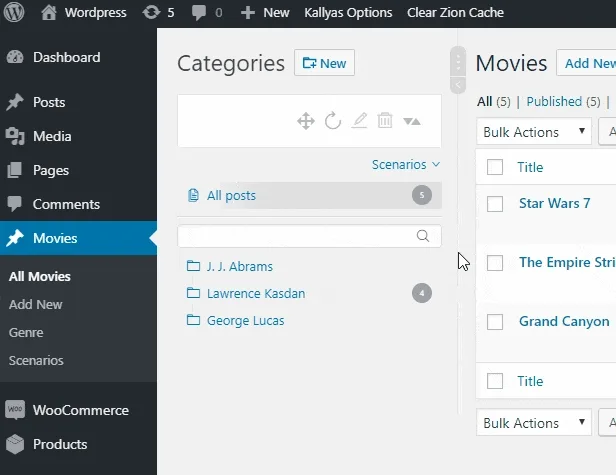Focus the folder search field

tap(309, 236)
